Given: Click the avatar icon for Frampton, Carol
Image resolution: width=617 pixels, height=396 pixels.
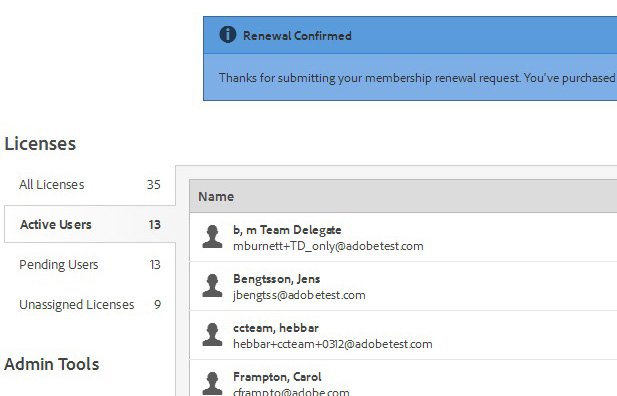Looking at the screenshot, I should [212, 383].
